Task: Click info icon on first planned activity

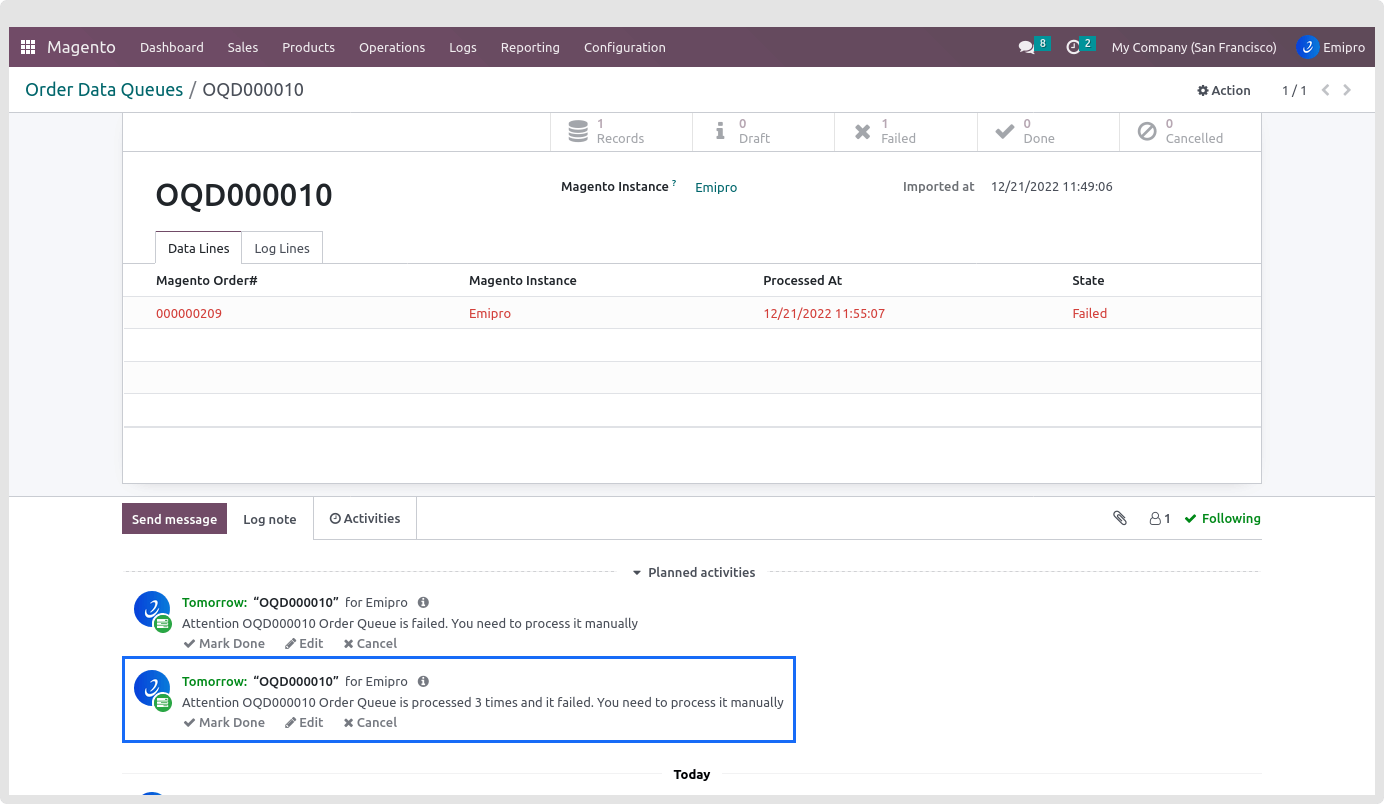Action: tap(423, 602)
